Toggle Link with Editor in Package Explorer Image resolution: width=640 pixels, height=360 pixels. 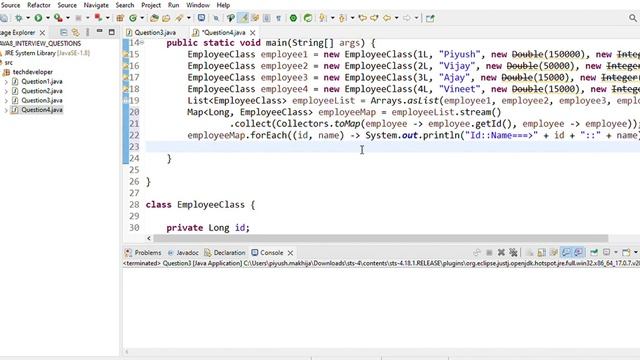click(x=76, y=32)
